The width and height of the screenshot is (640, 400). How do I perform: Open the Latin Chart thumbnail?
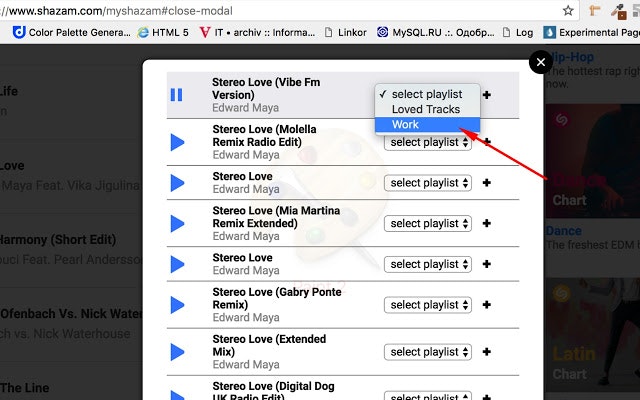coord(593,333)
